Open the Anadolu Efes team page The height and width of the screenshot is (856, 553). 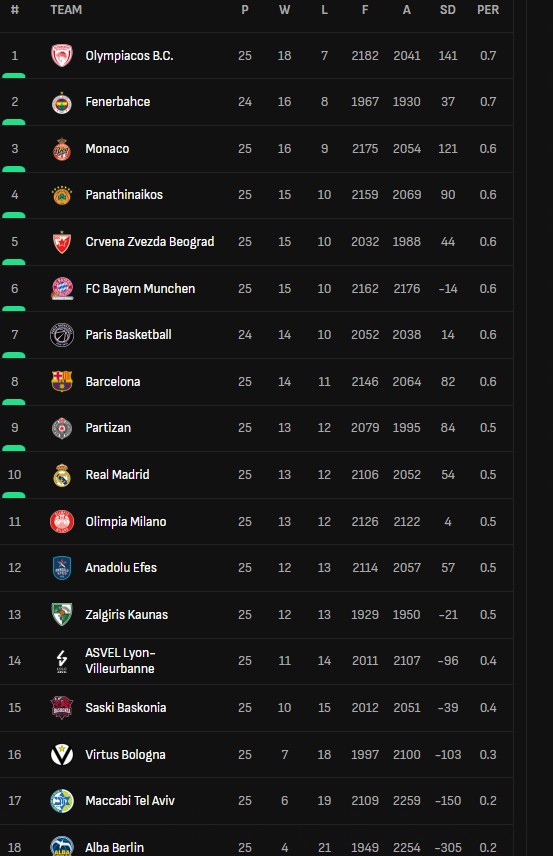(x=121, y=568)
